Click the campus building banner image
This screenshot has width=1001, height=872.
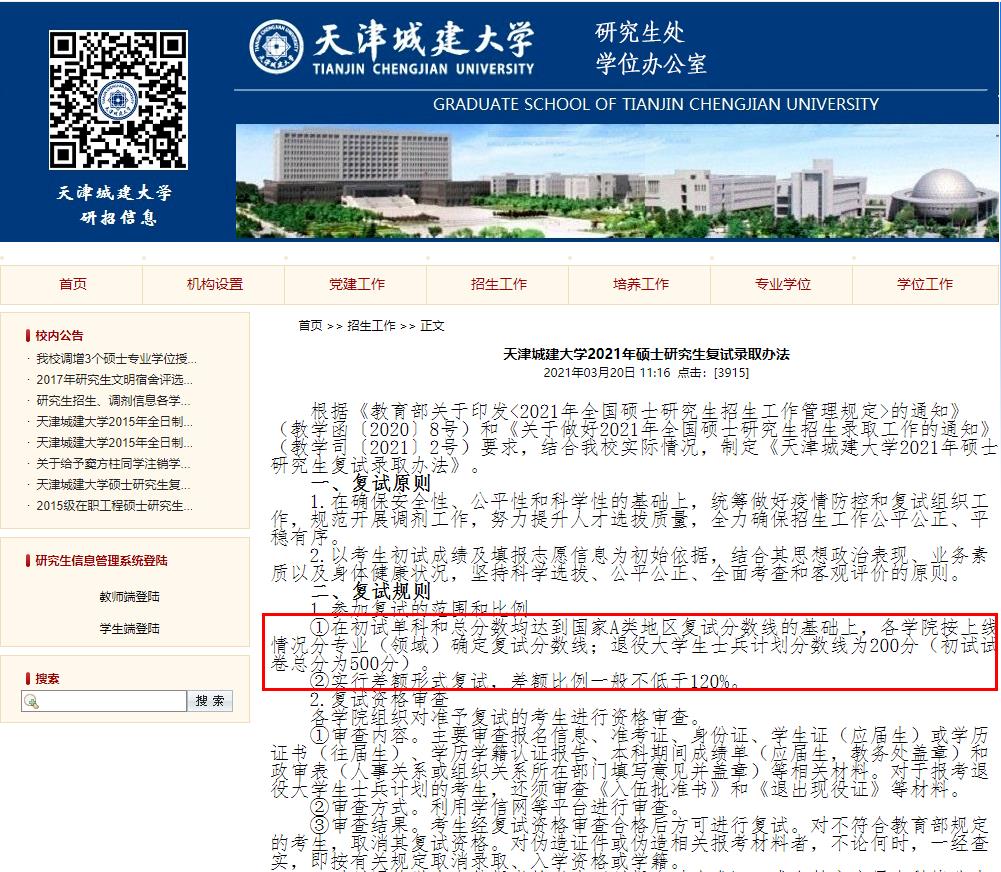616,181
